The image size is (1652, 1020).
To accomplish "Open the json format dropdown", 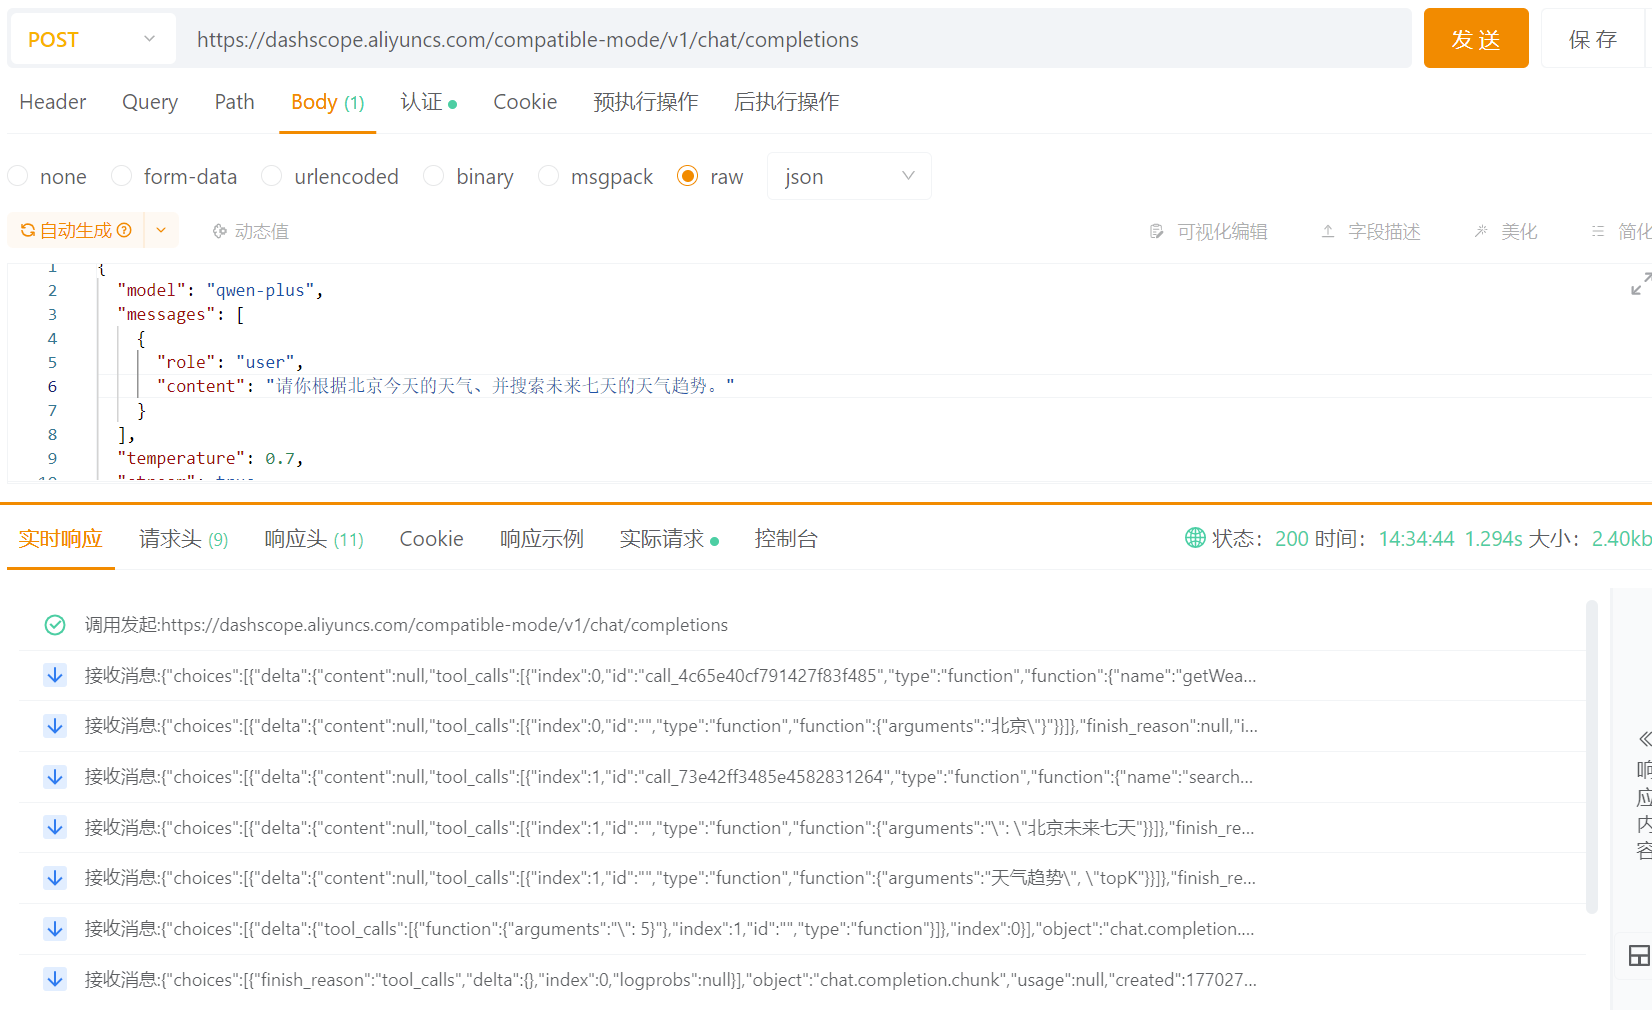I will [849, 176].
